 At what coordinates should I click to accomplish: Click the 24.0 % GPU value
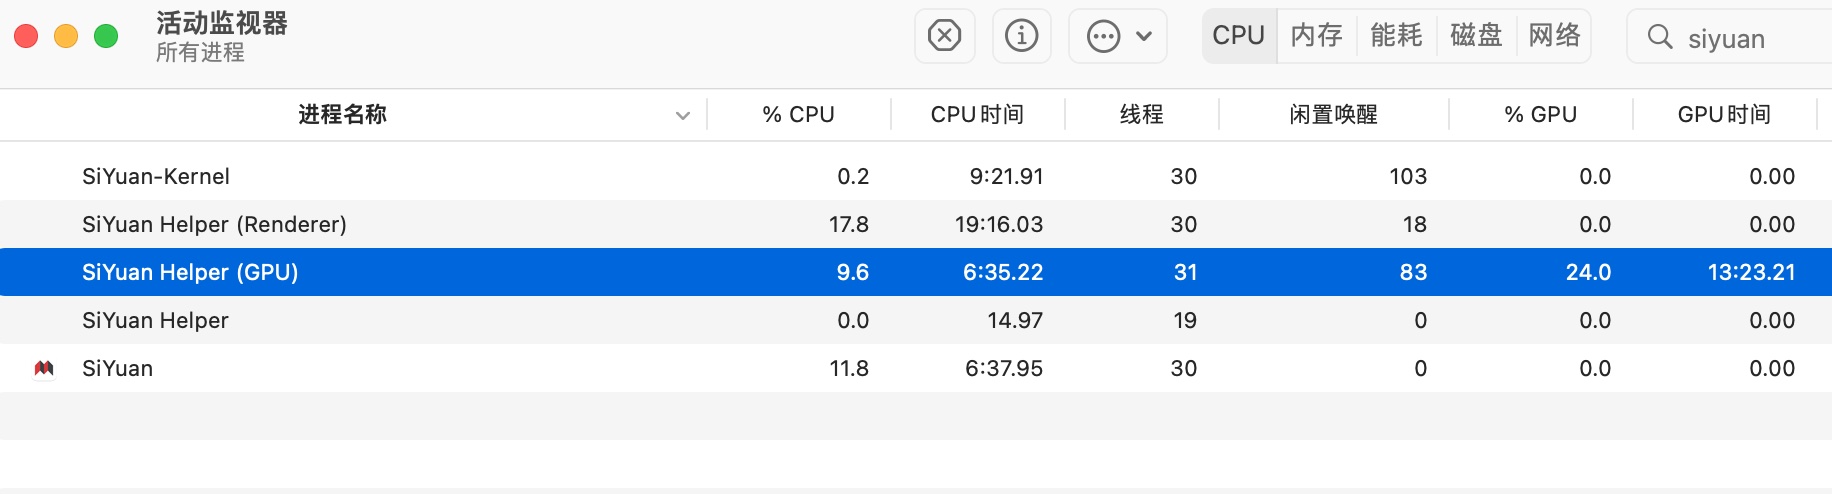coord(1588,272)
